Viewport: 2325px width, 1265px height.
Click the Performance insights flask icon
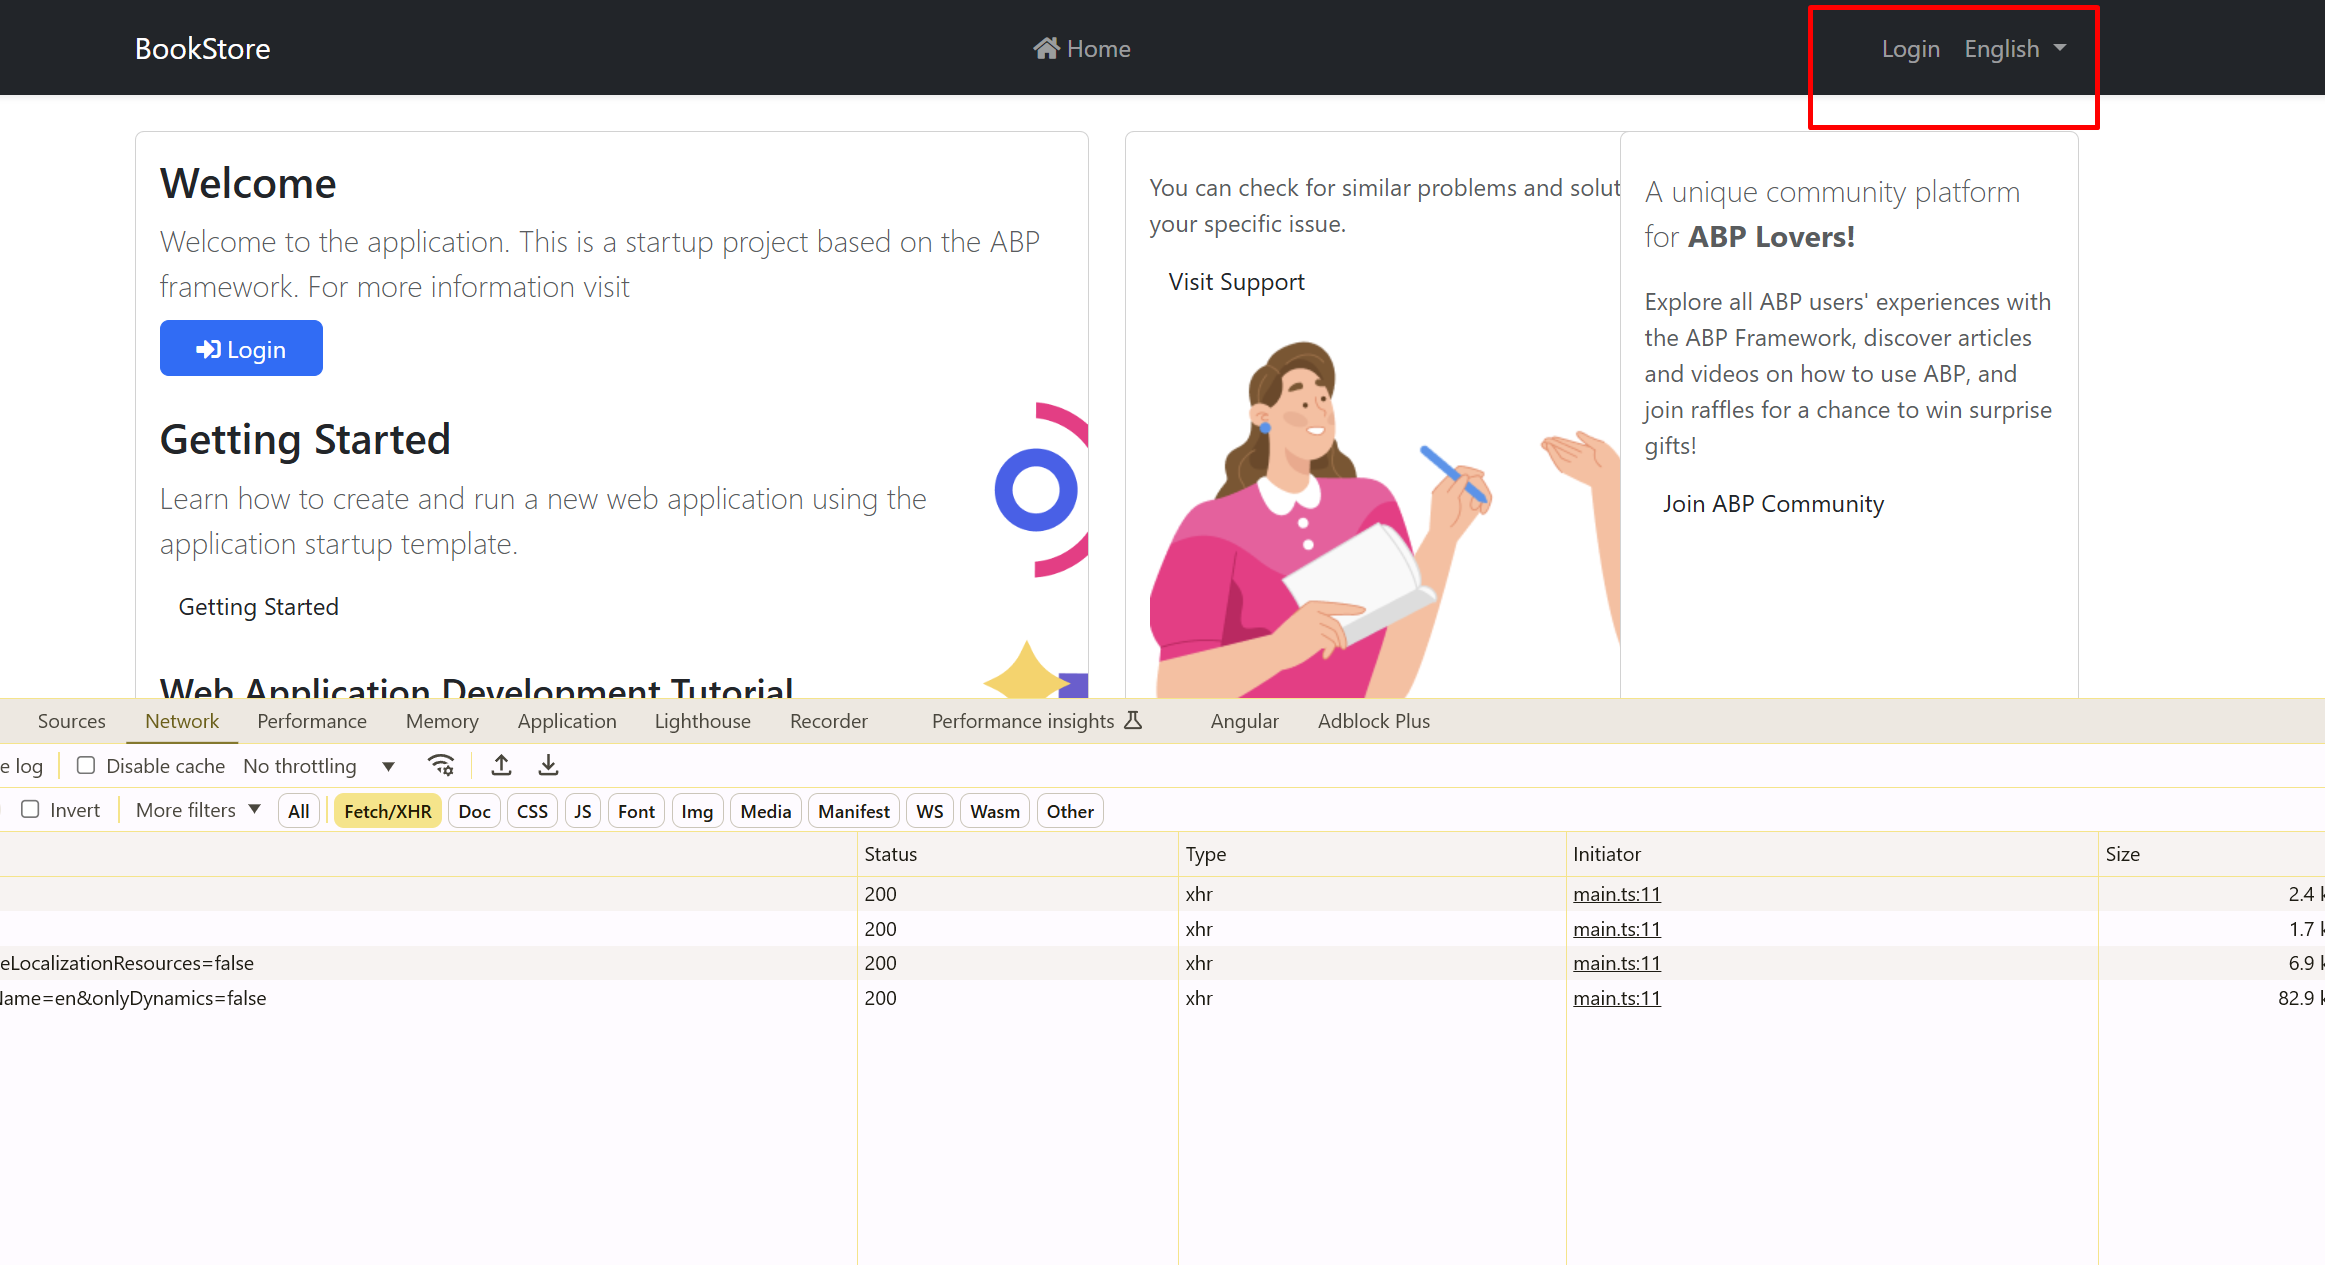coord(1133,721)
